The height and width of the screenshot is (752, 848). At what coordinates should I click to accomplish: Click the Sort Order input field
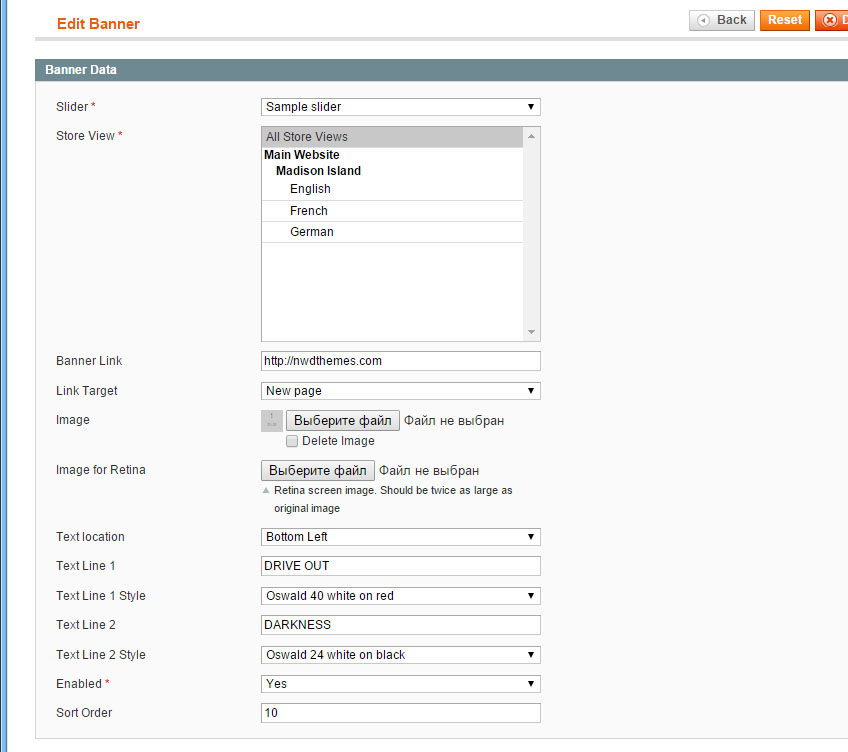(x=401, y=713)
